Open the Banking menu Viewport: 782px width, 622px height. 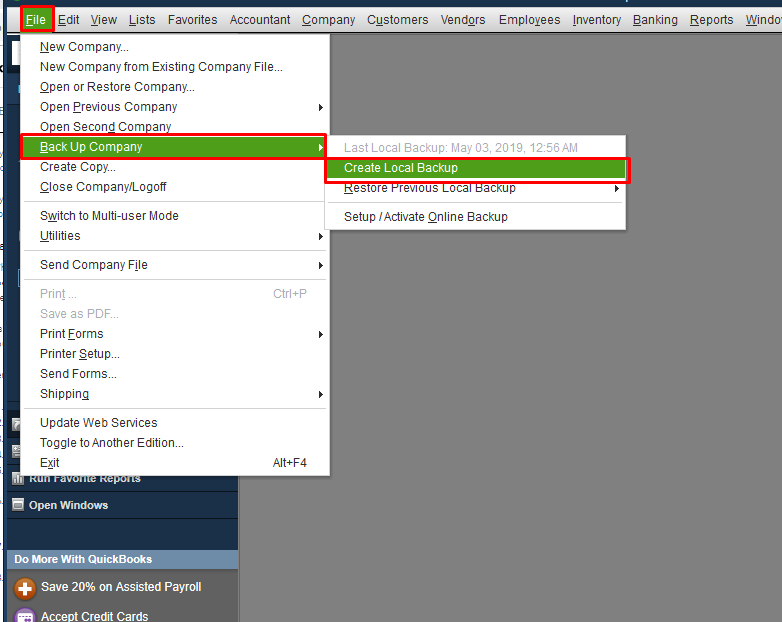655,20
